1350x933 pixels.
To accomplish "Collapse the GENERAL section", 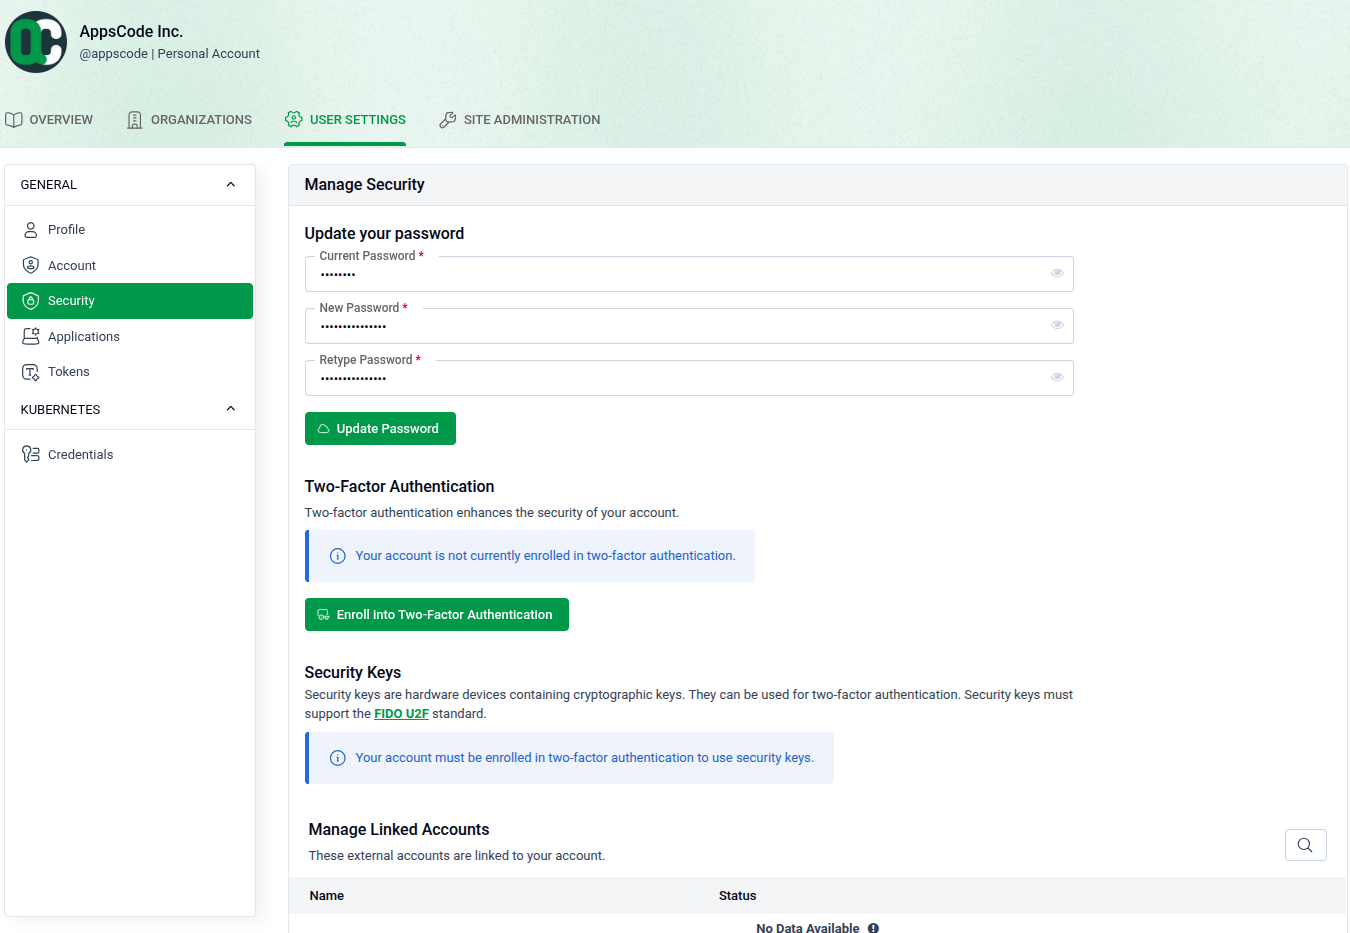I will pyautogui.click(x=230, y=184).
